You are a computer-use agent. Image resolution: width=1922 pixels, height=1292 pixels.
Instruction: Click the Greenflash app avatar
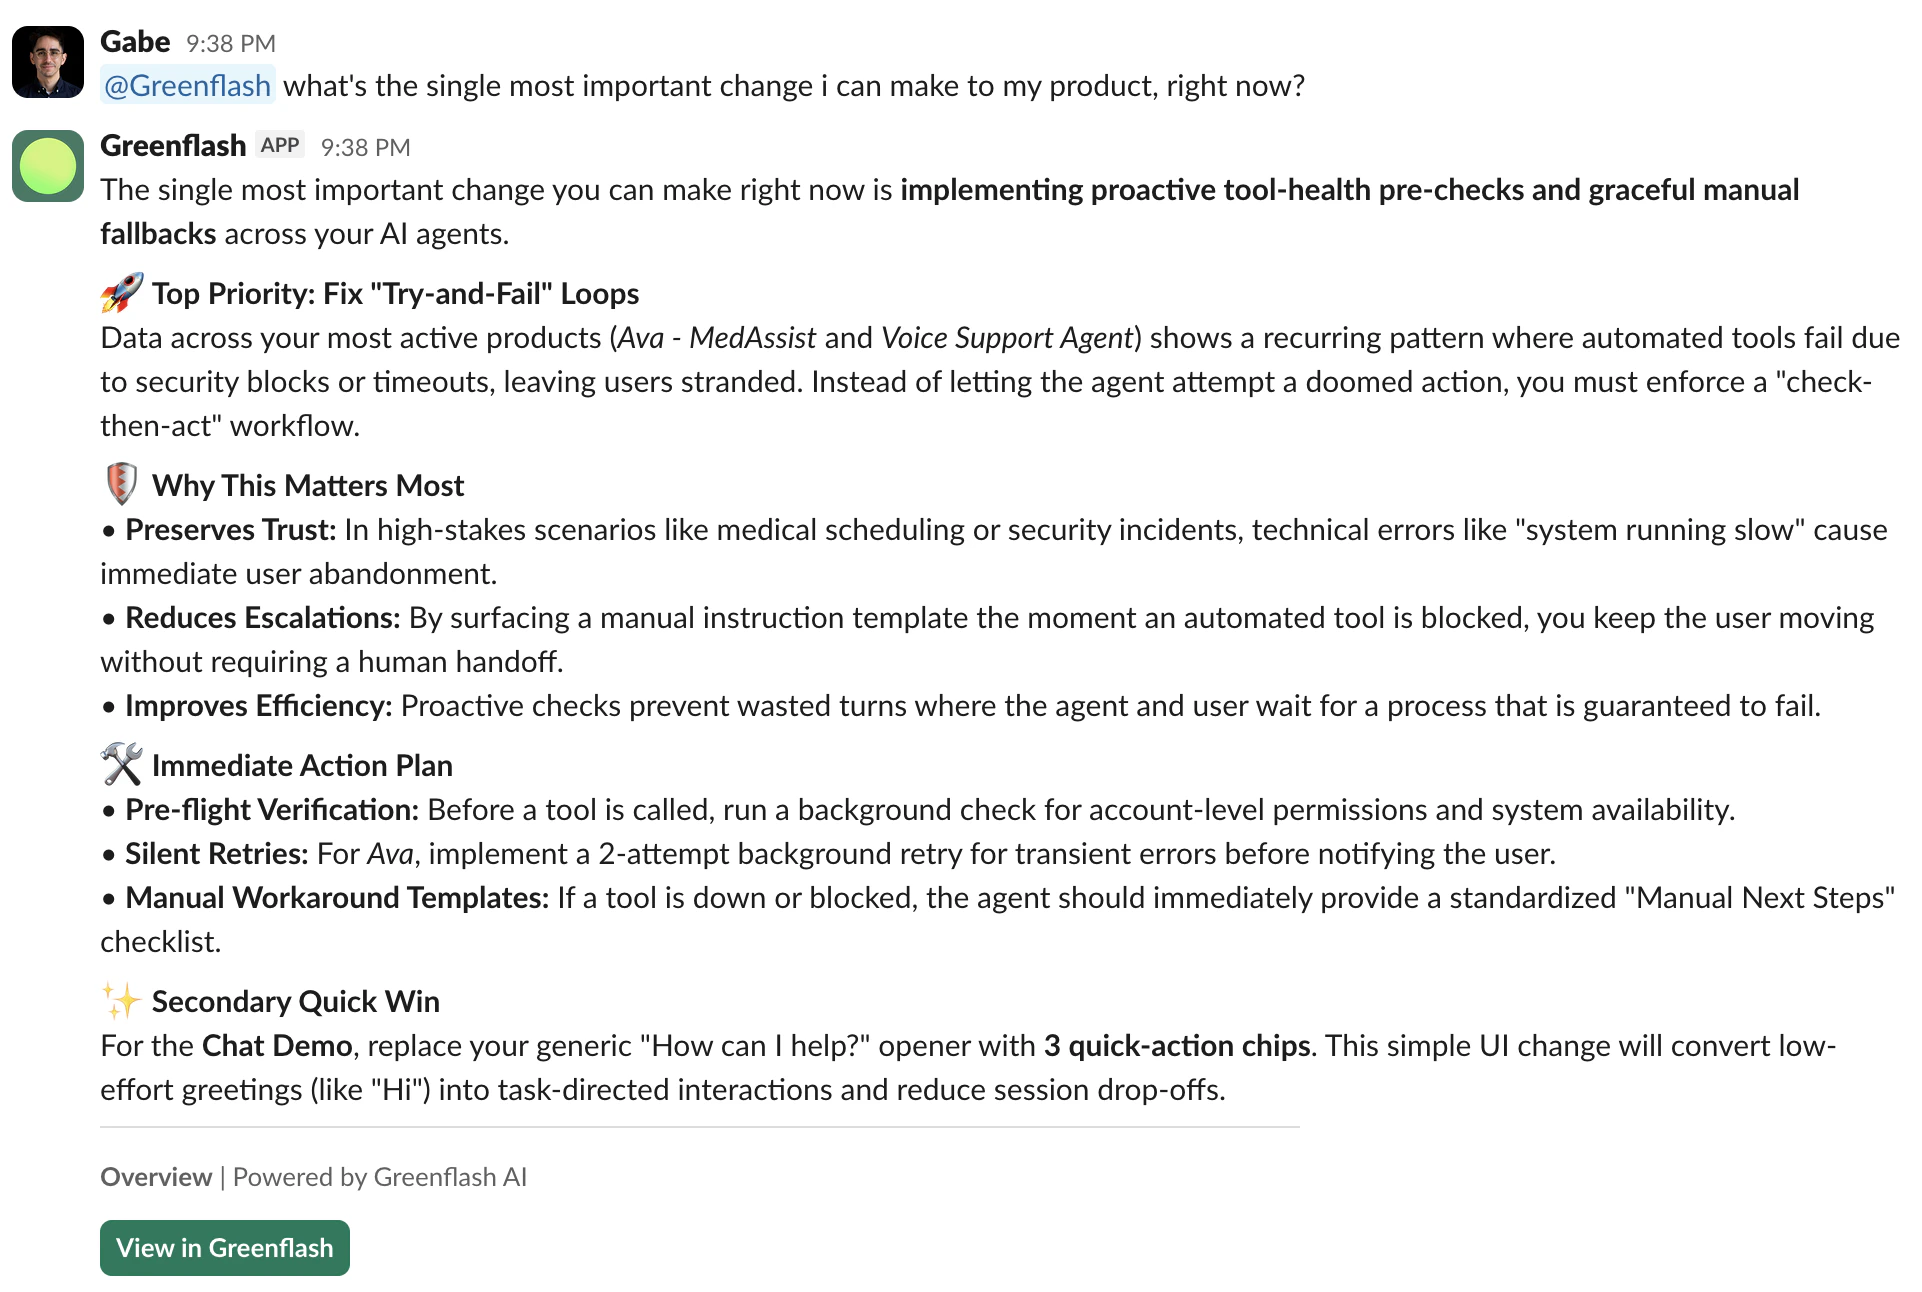[x=48, y=167]
